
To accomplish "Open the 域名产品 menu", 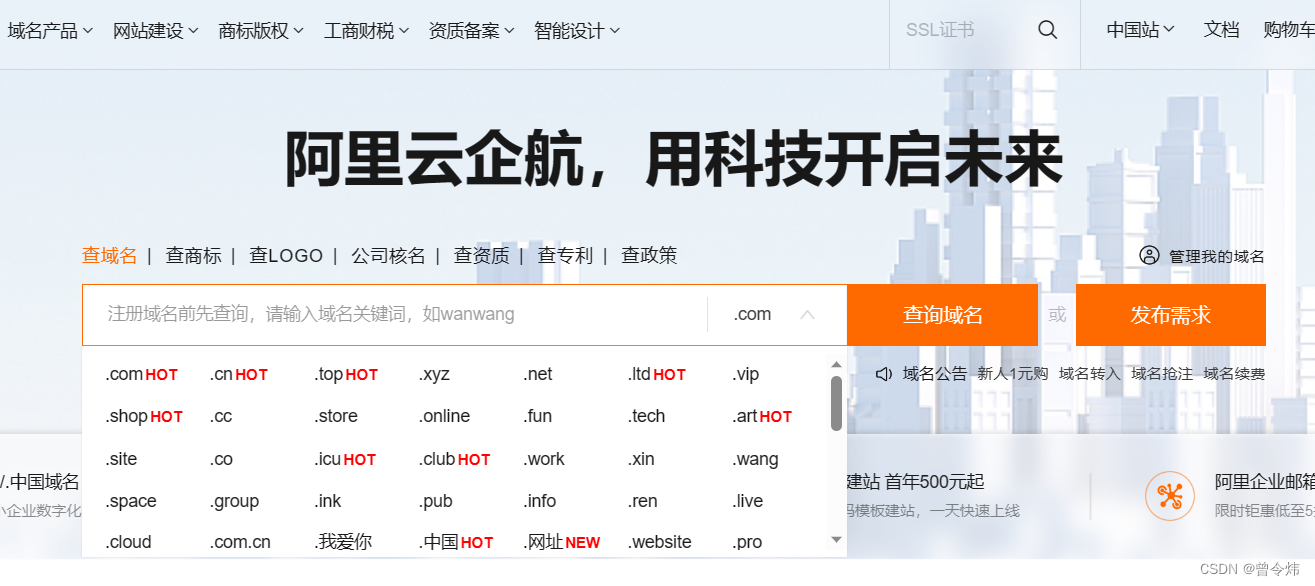I will point(50,31).
